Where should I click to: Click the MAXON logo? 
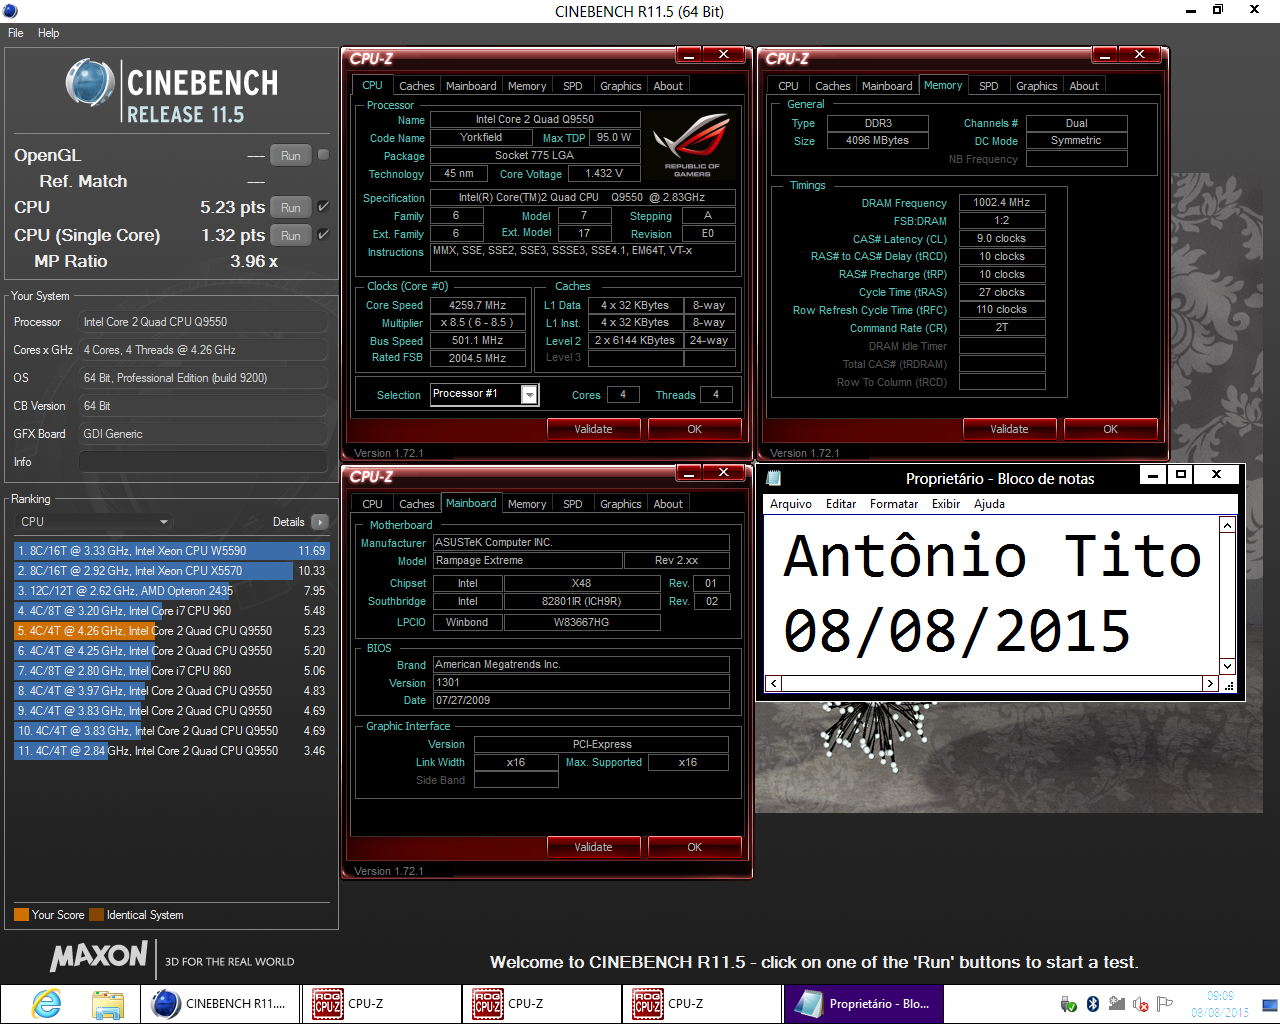99,956
